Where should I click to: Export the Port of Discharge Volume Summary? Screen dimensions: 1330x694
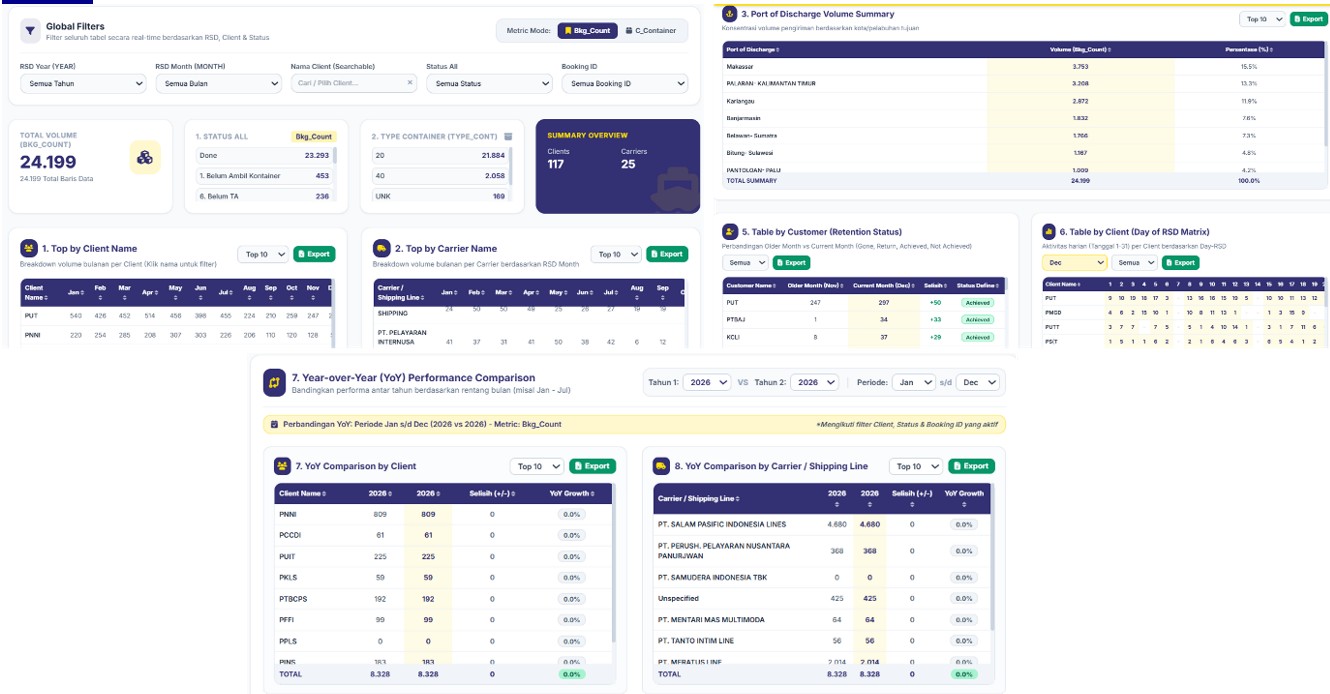point(1308,19)
